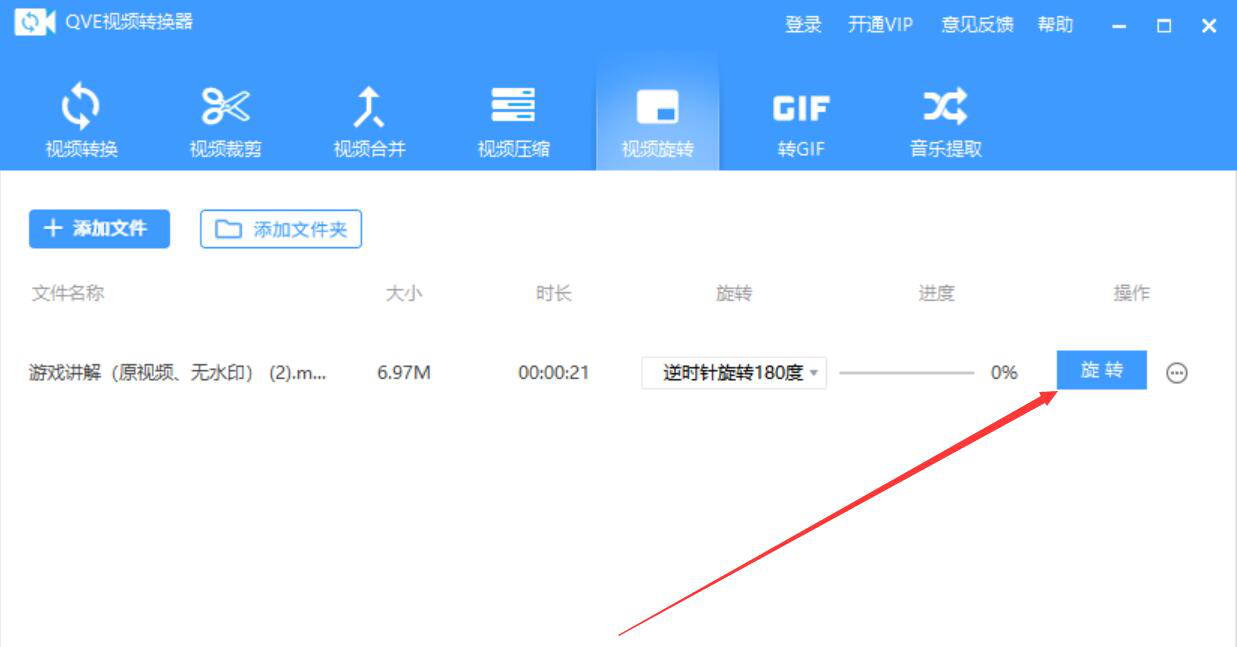The height and width of the screenshot is (647, 1237).
Task: Open 意见反馈 feedback
Action: pos(977,25)
